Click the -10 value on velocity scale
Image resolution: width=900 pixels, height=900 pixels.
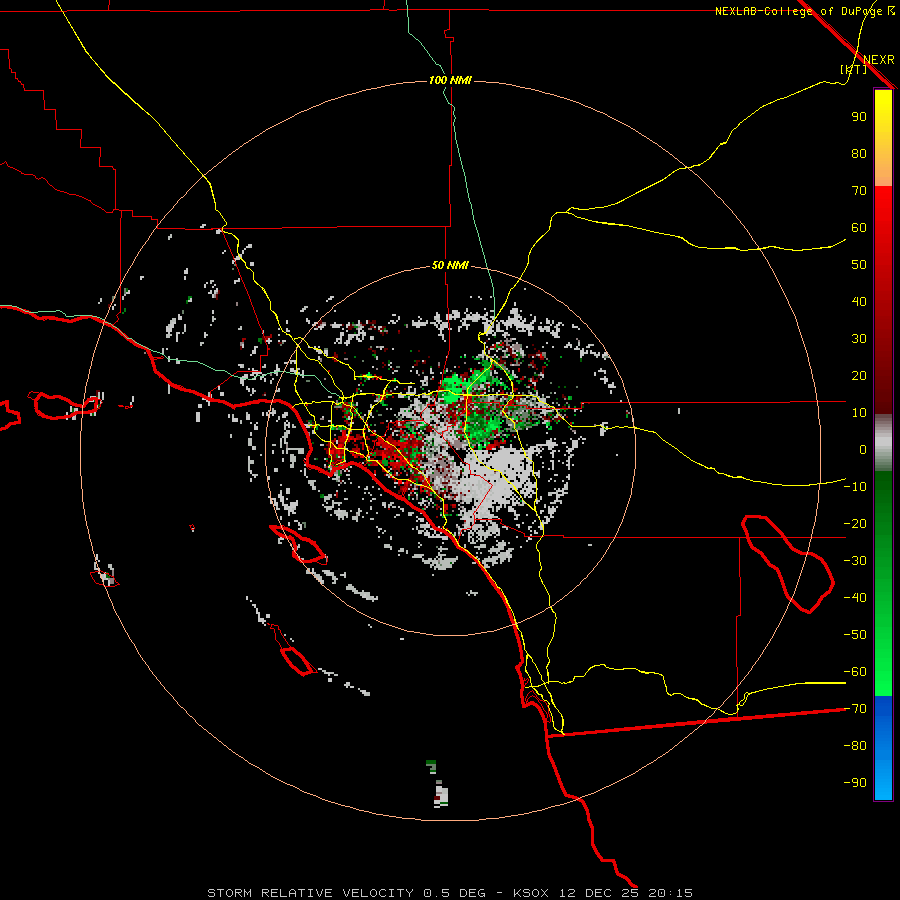click(x=855, y=487)
